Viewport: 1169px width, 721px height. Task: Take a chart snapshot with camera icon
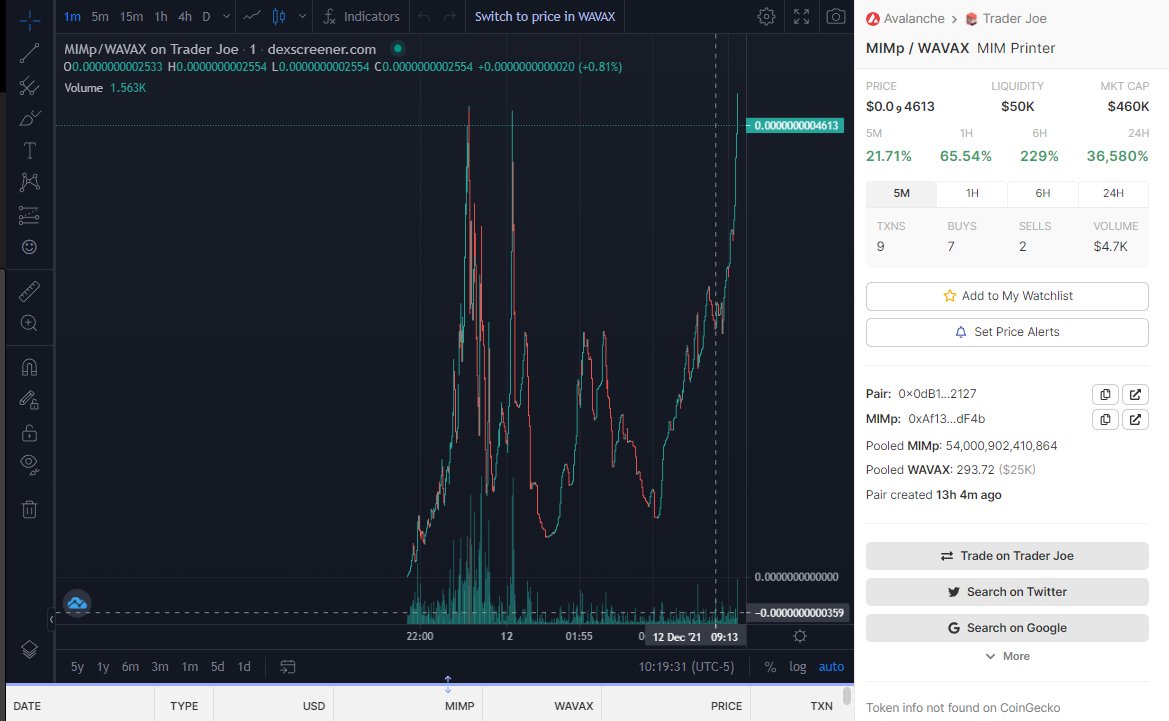coord(836,16)
